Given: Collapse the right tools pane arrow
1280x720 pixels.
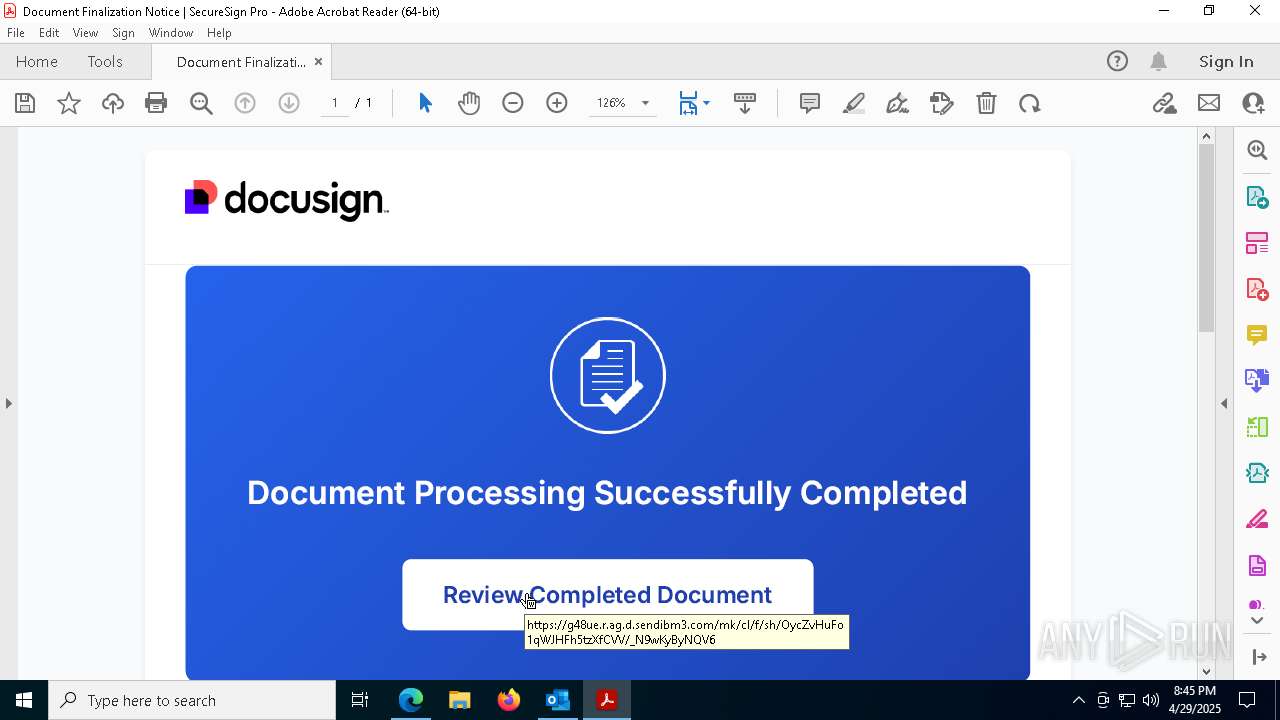Looking at the screenshot, I should [x=1224, y=403].
